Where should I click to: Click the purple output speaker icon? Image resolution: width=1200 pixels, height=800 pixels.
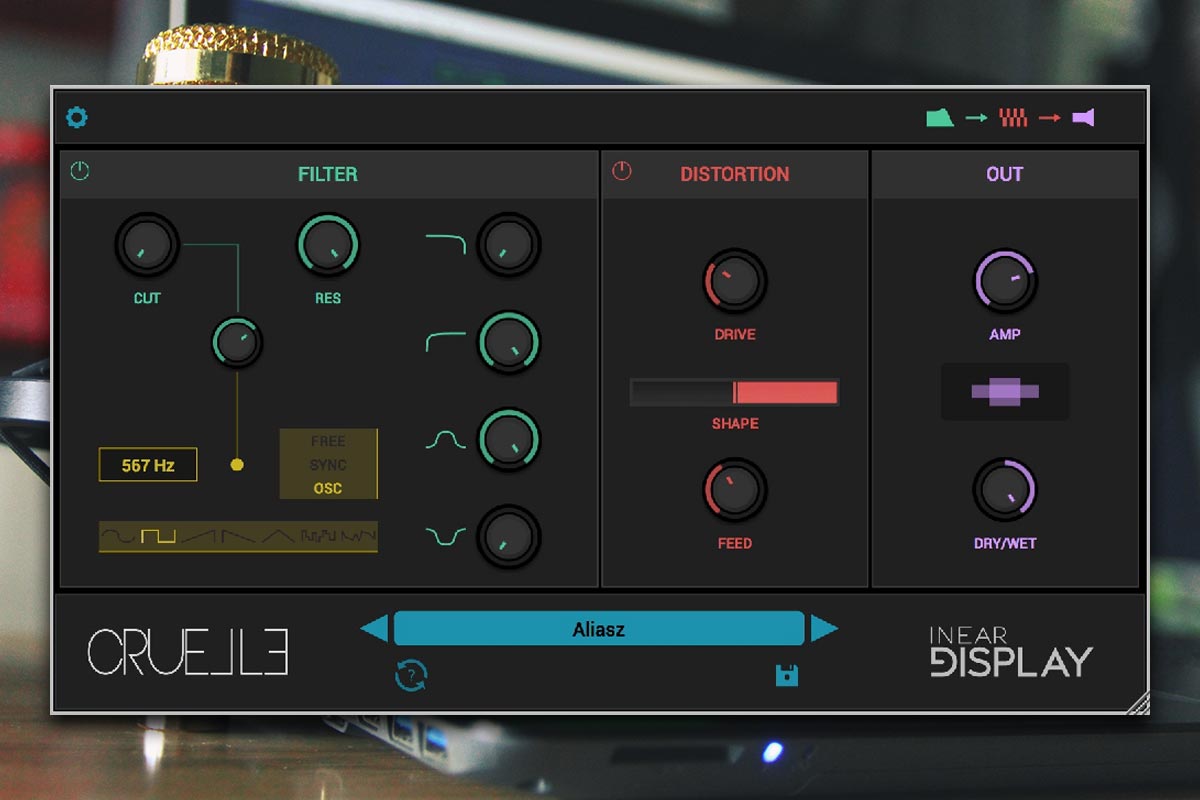pyautogui.click(x=1083, y=118)
